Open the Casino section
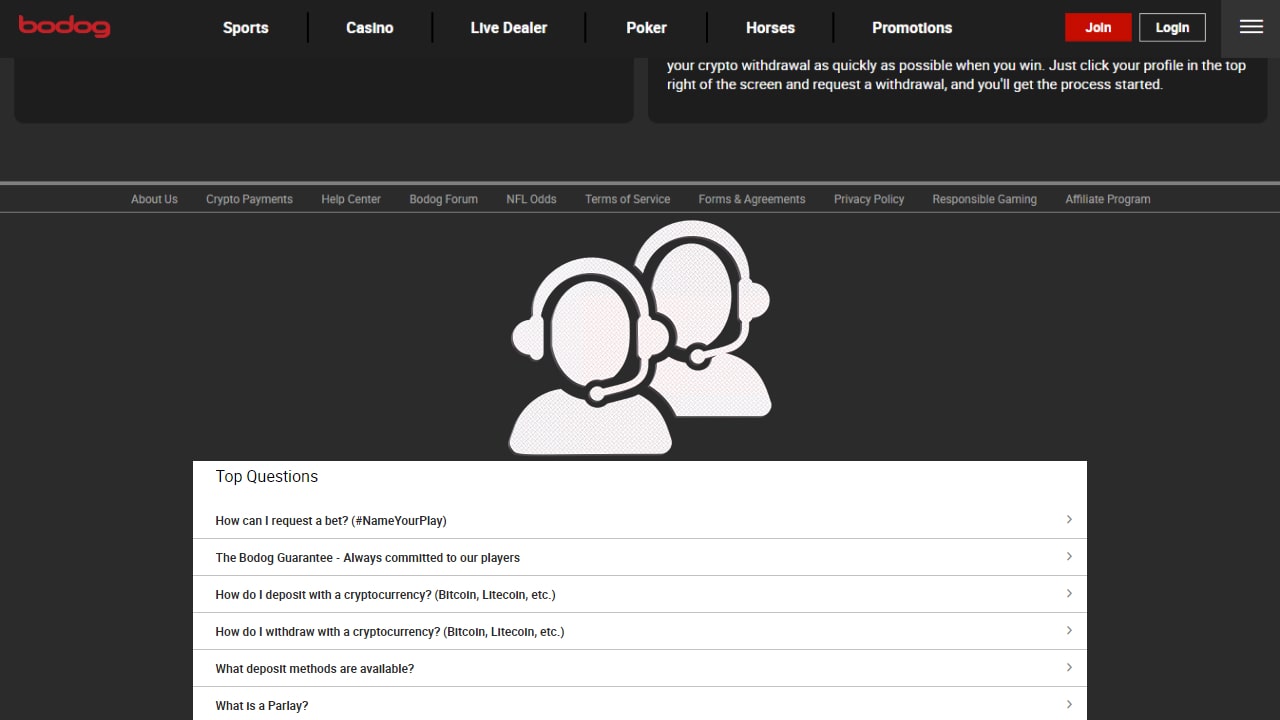 pyautogui.click(x=370, y=28)
